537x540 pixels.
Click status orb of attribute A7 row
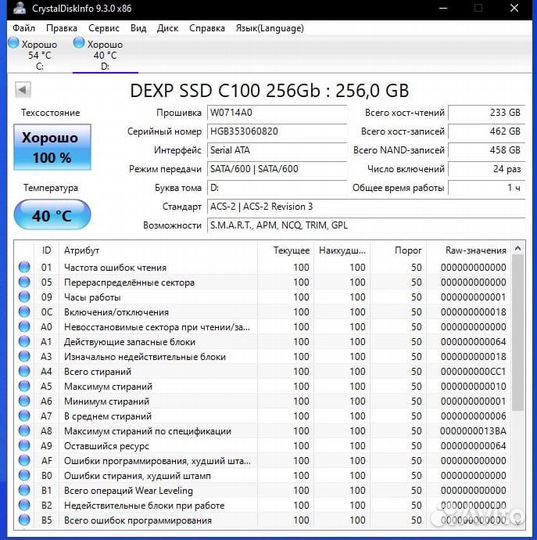24,416
